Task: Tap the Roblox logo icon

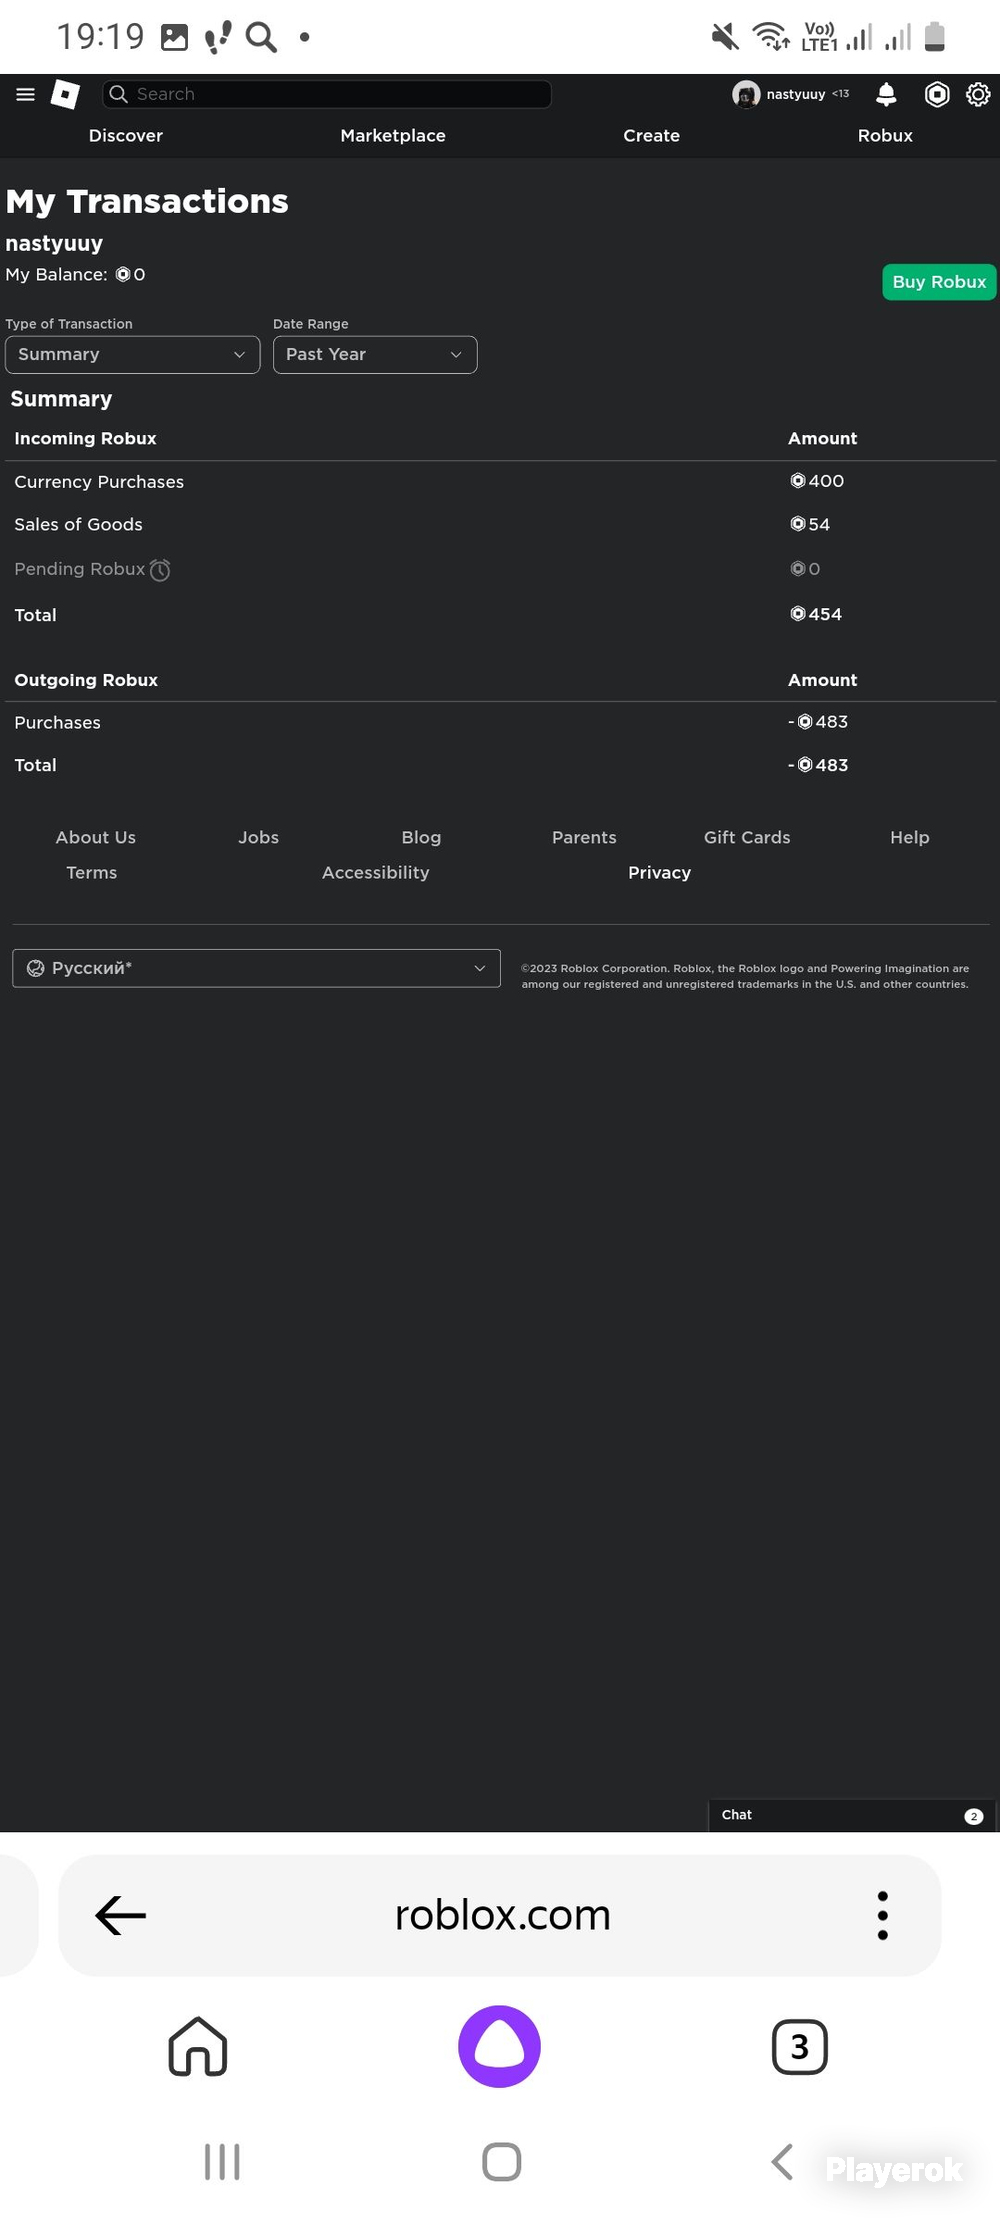Action: (65, 94)
